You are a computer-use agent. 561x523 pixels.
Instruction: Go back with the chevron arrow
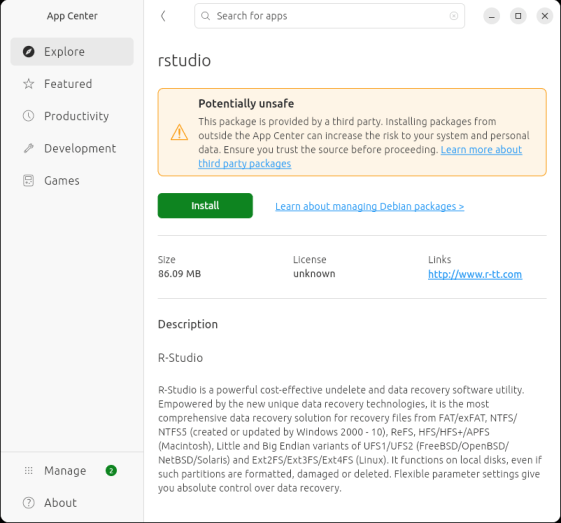pos(163,16)
